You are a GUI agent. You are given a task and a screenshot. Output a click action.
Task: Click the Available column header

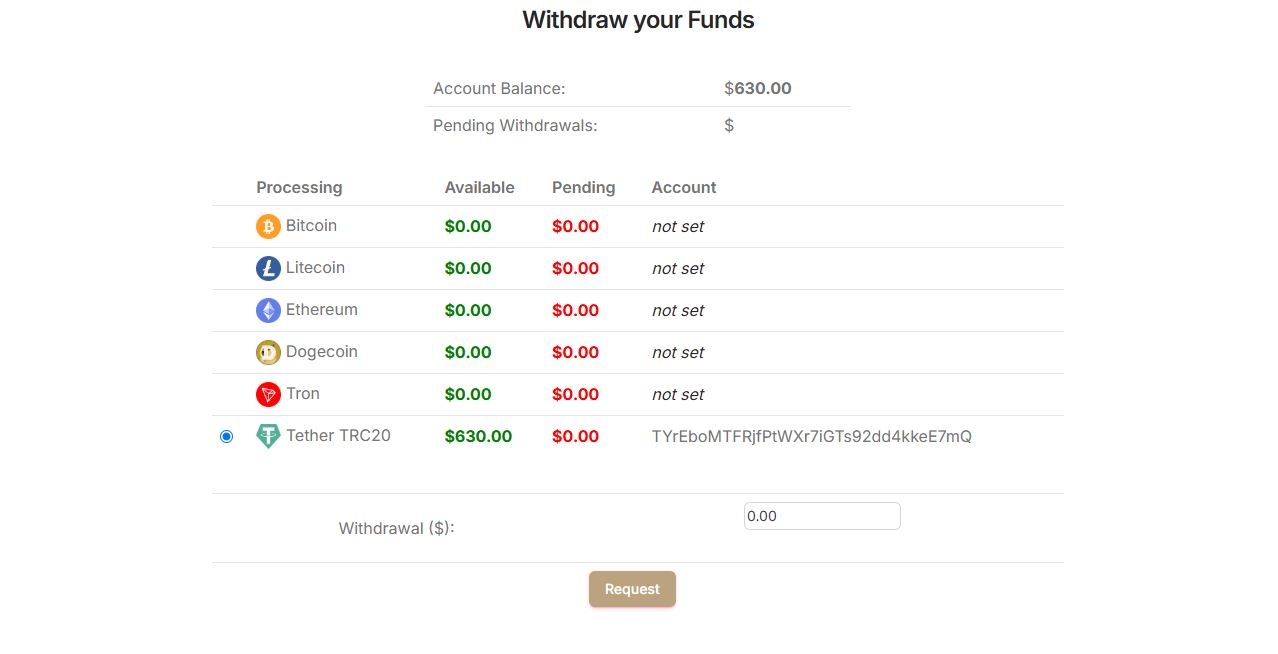480,187
